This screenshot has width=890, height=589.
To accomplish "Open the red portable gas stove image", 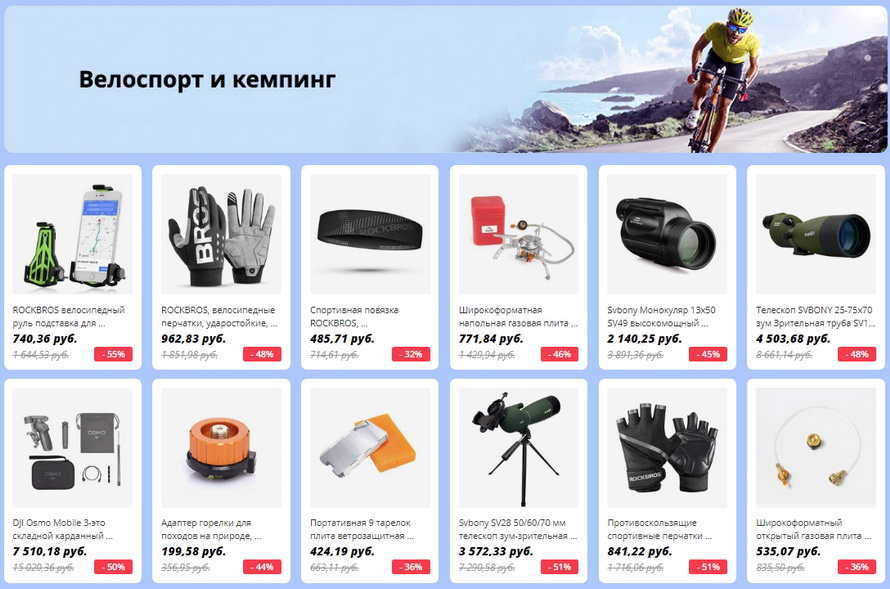I will (x=519, y=234).
